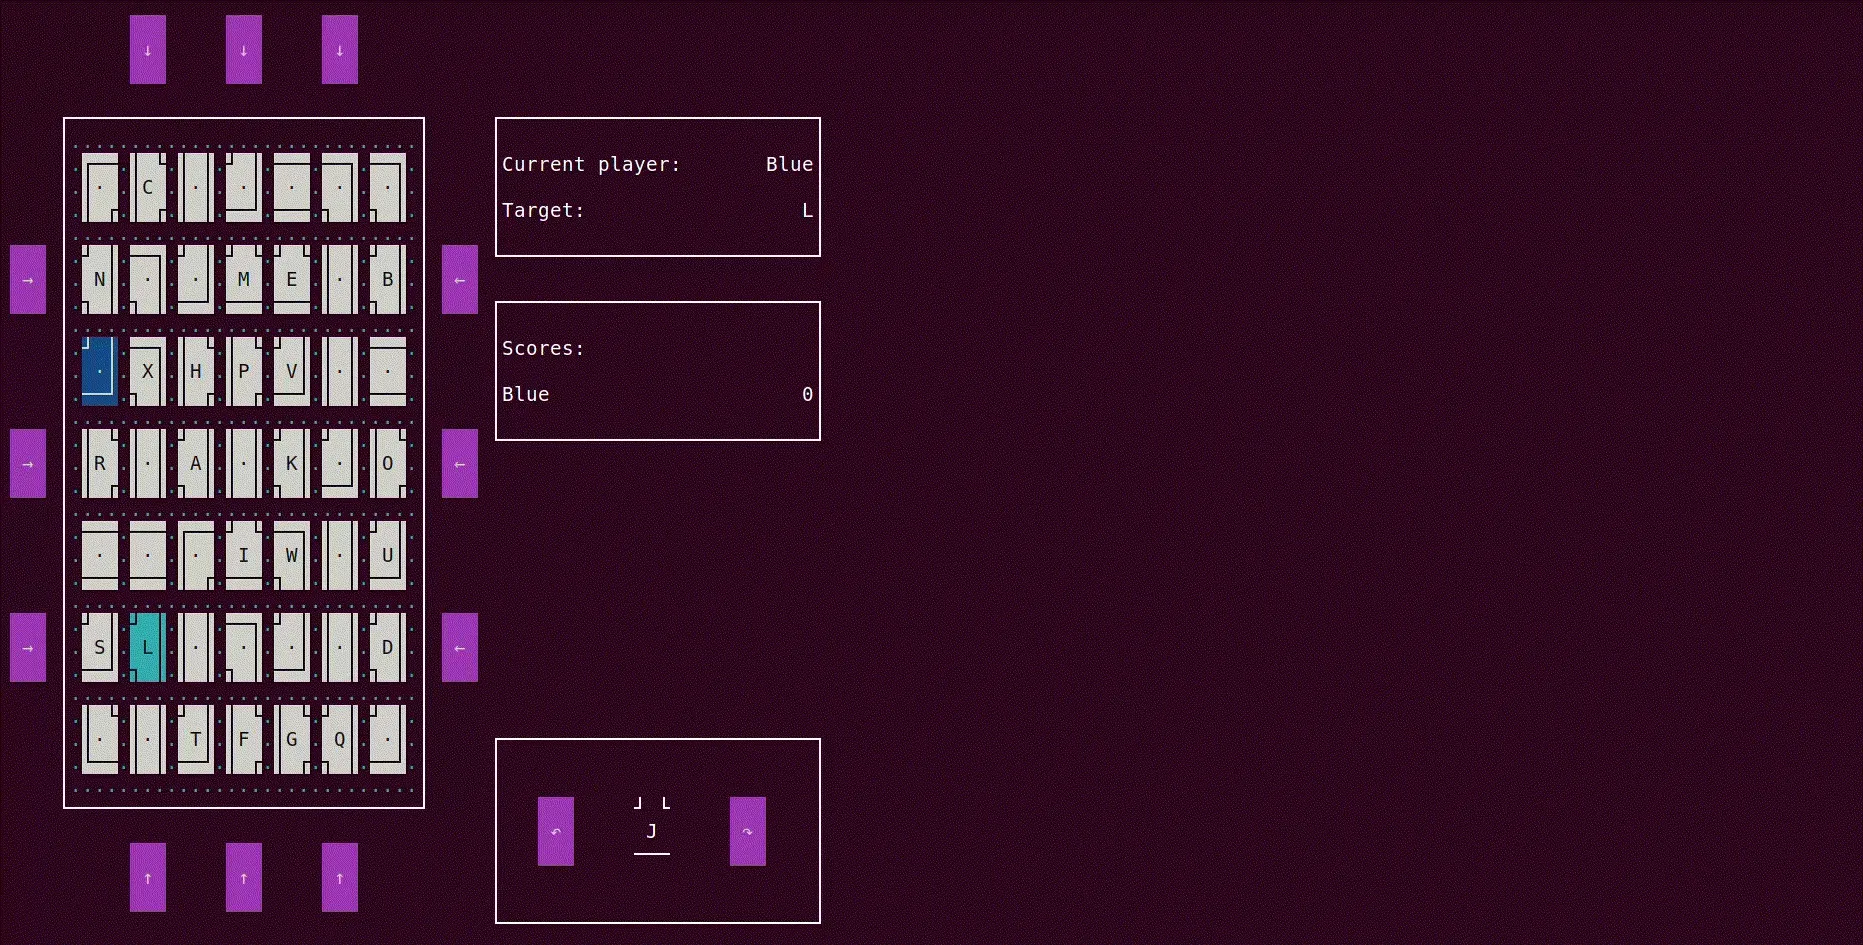Click the down arrow above the C tile column
The height and width of the screenshot is (945, 1863).
click(148, 50)
